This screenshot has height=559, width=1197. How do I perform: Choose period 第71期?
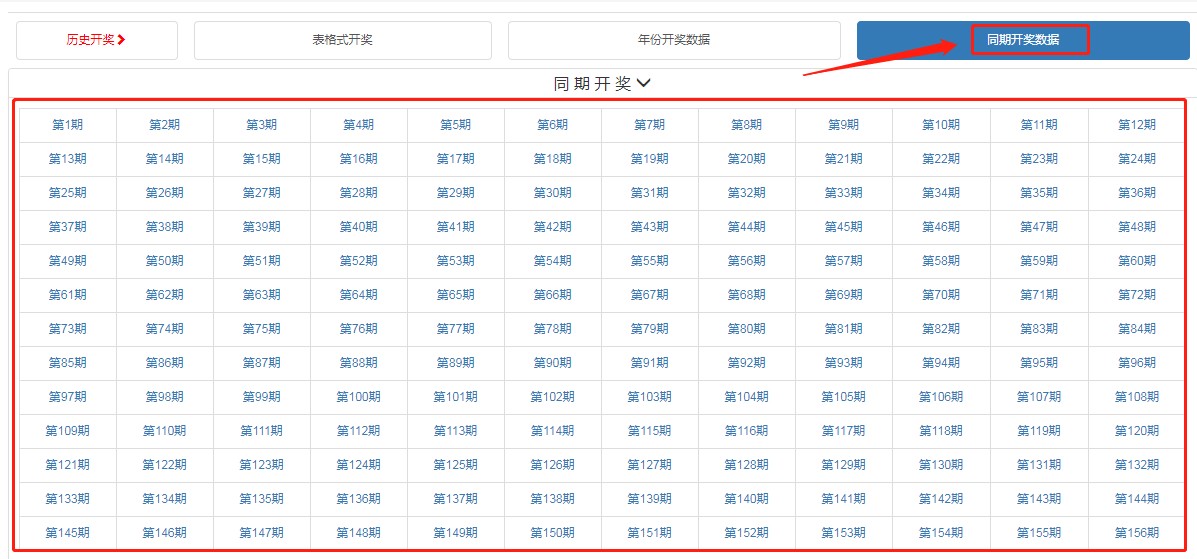[1040, 295]
